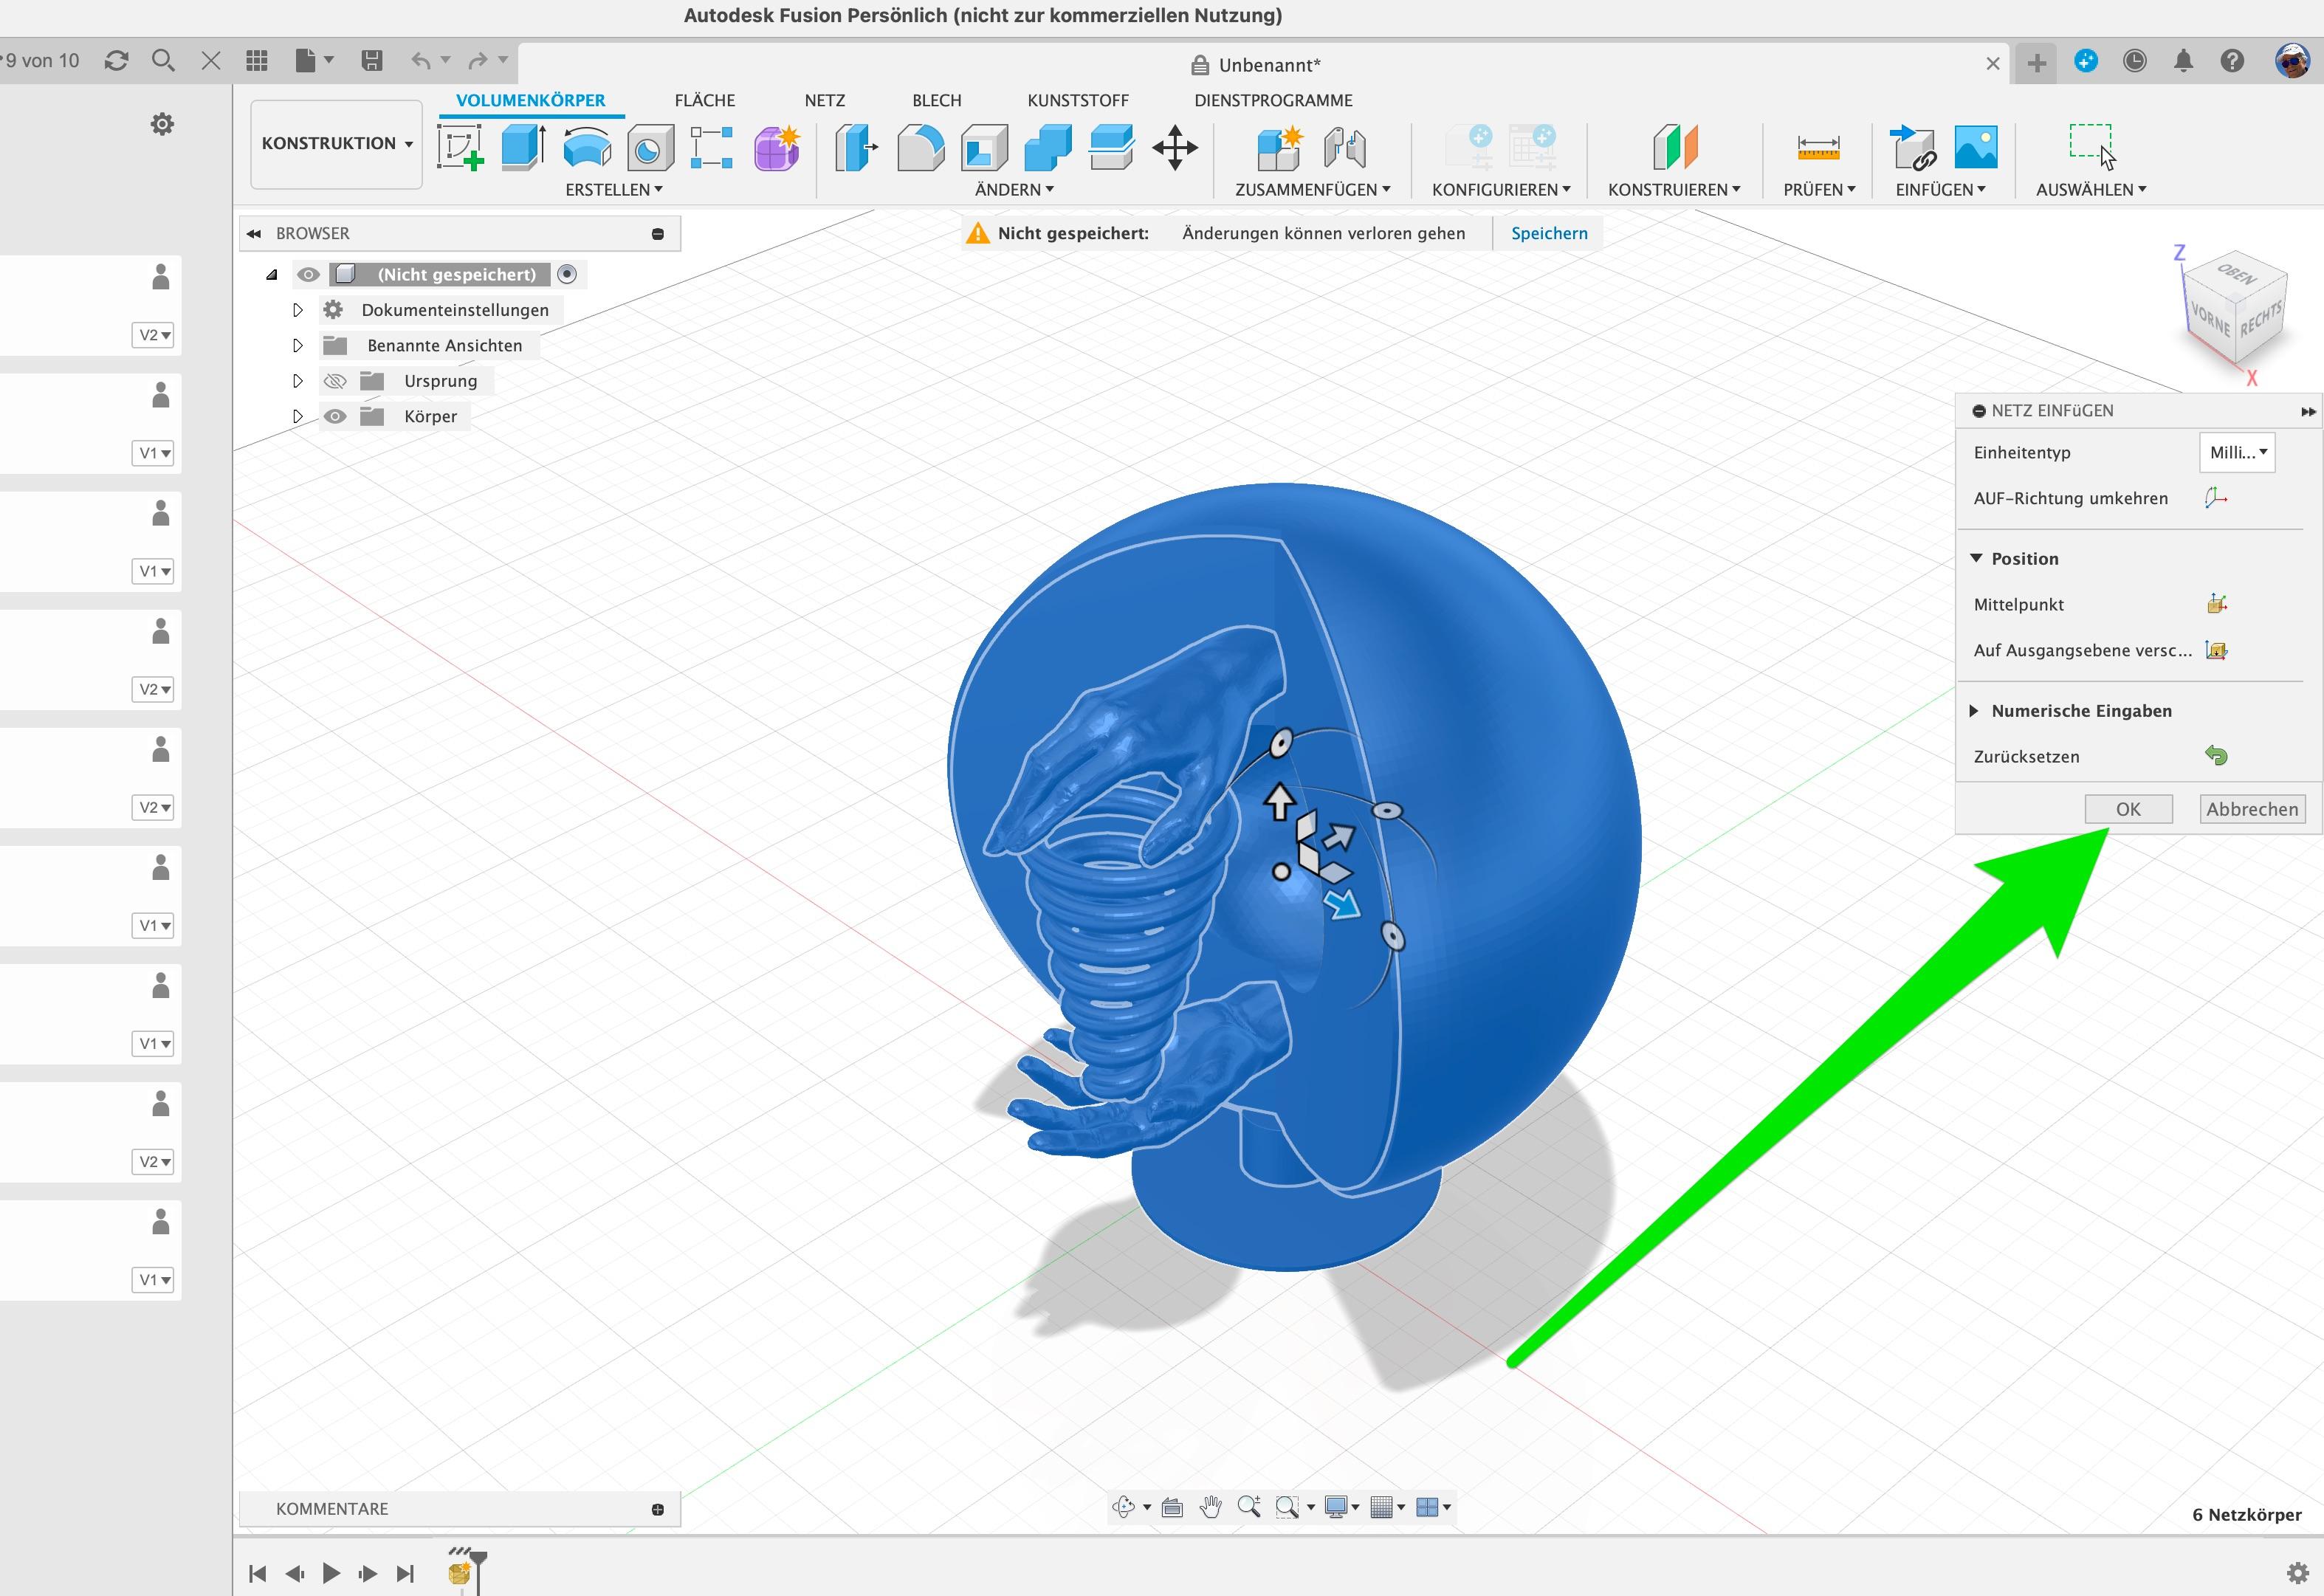Screen dimensions: 2324x1596
Task: Click OK in Netz Einfügen dialog
Action: [x=2128, y=809]
